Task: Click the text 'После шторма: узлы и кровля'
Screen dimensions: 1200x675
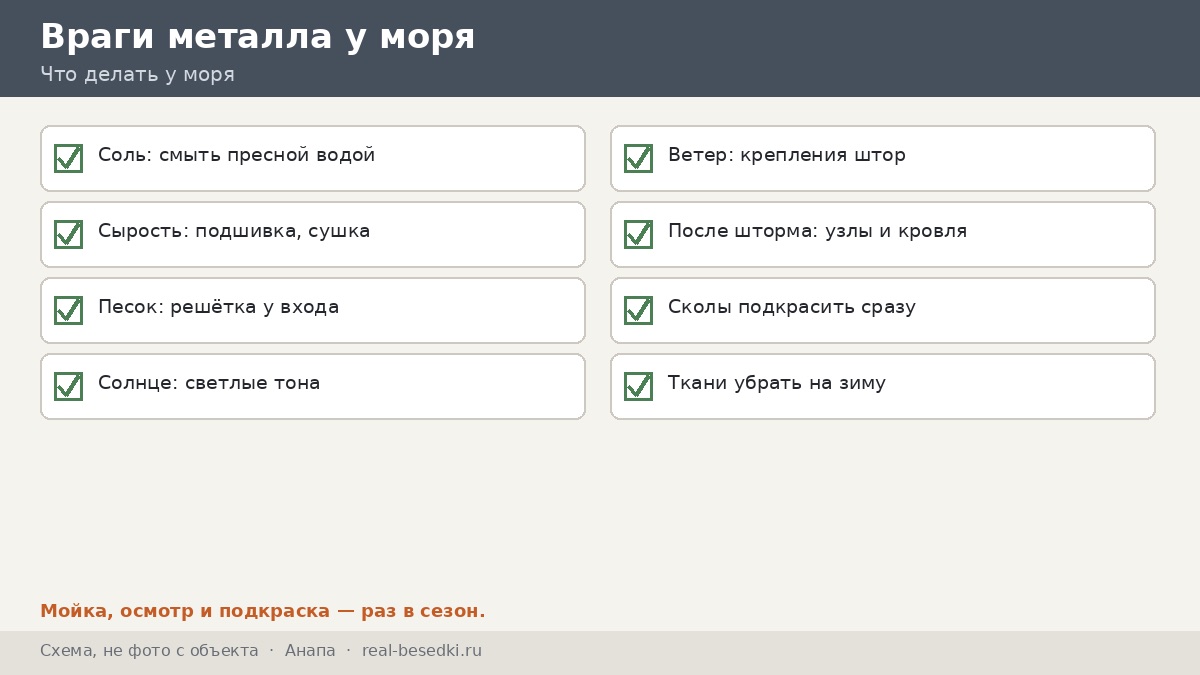Action: pos(817,232)
